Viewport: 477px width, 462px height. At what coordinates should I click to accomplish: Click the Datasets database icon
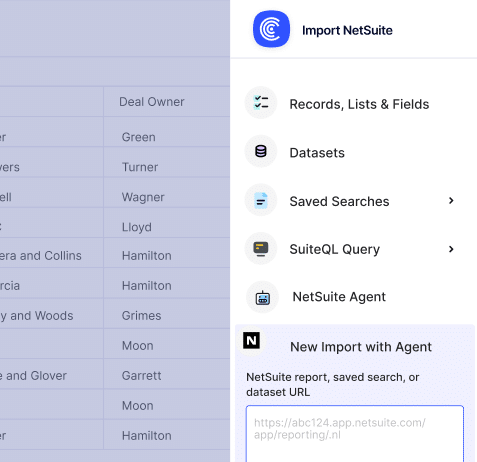click(x=261, y=151)
